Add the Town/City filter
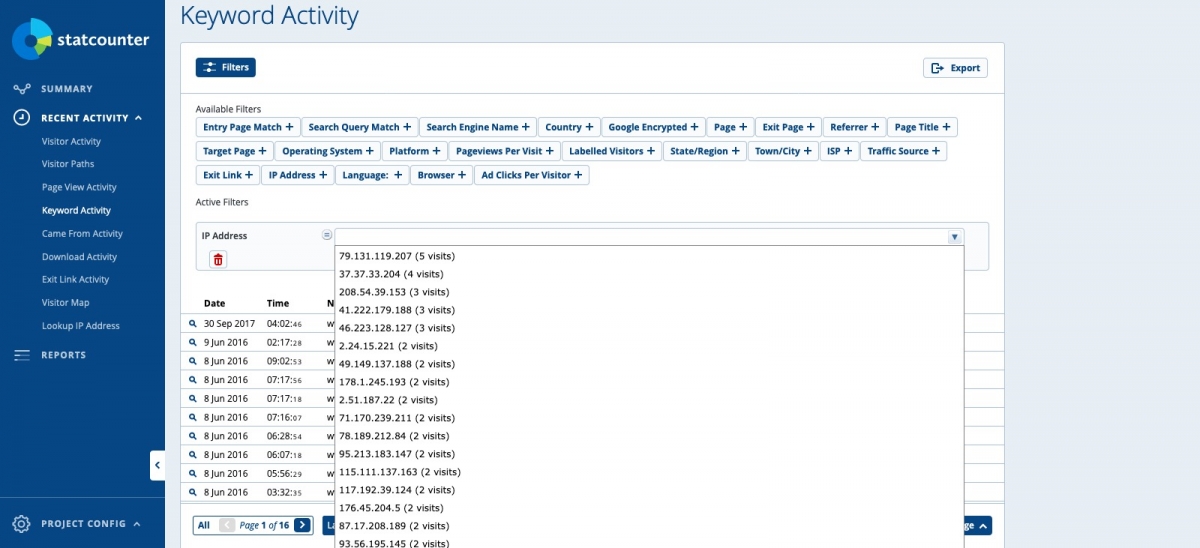Screen dimensions: 1200x548 [x=784, y=151]
